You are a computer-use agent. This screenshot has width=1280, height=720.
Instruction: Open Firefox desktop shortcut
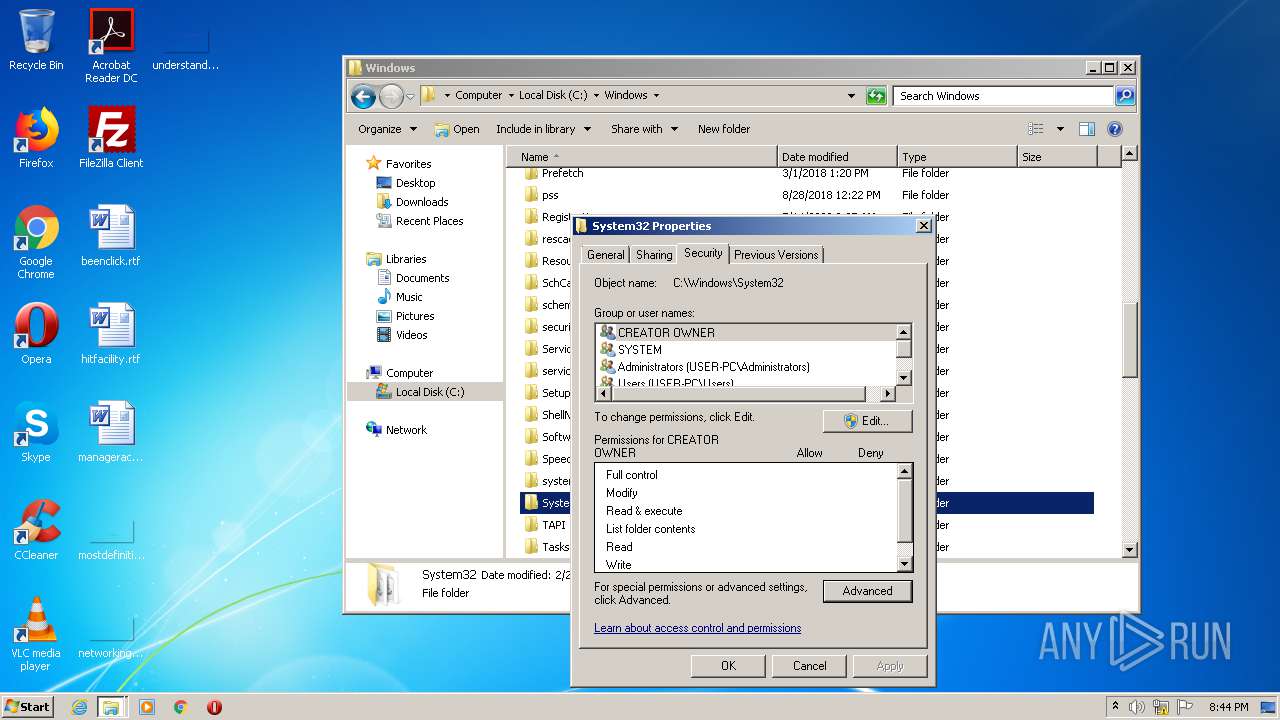tap(36, 138)
